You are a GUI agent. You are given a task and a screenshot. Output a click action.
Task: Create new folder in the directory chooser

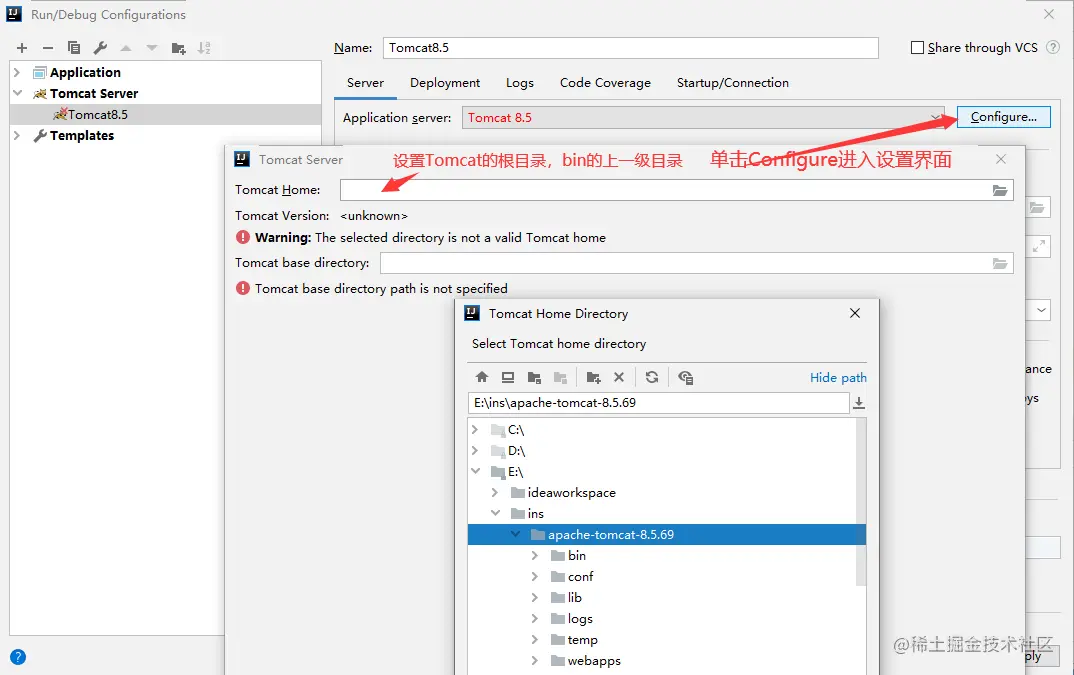(x=593, y=377)
